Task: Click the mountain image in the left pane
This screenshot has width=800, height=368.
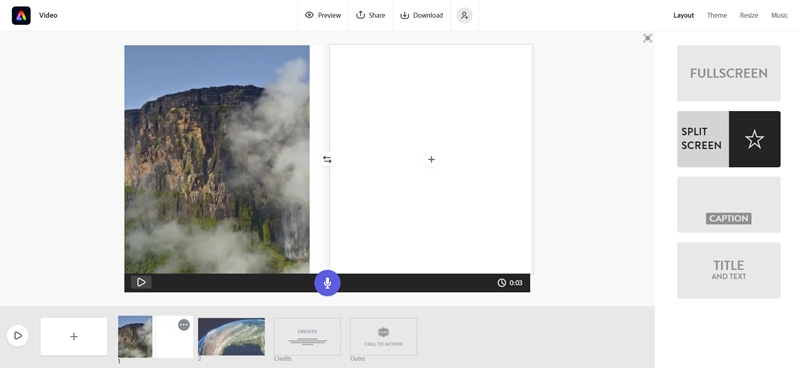Action: tap(217, 159)
